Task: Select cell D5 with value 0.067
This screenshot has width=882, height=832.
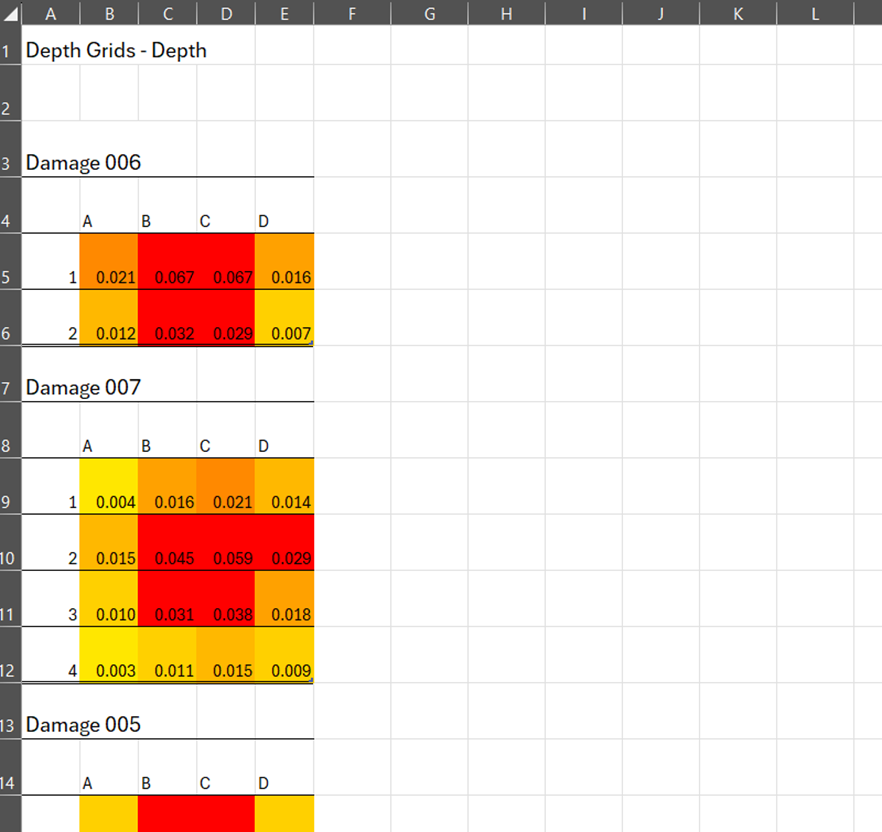Action: click(x=226, y=262)
